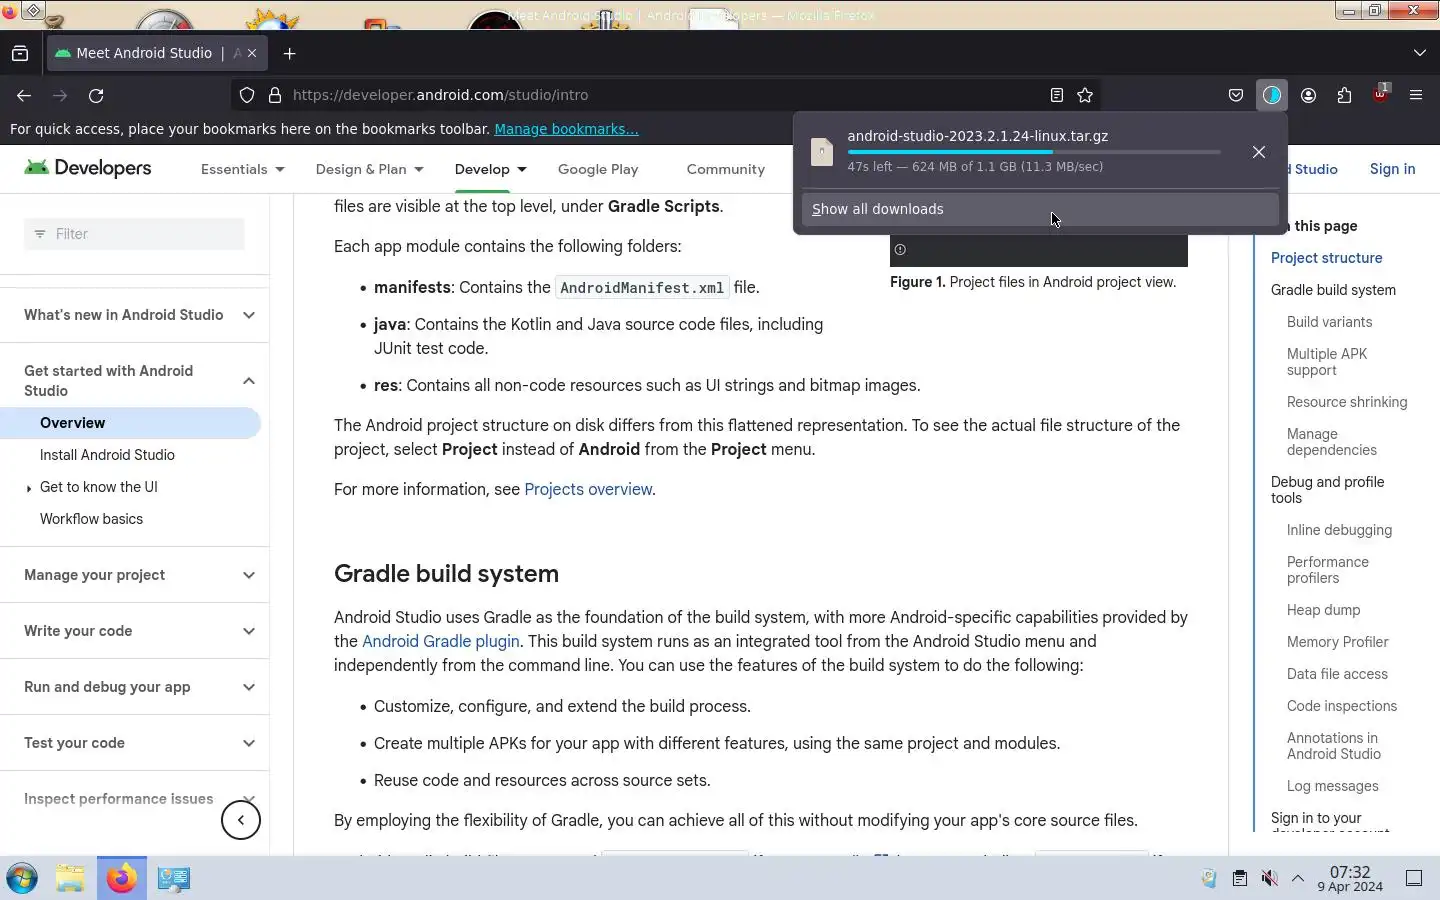The image size is (1440, 900).
Task: Jump to Log messages section
Action: [x=1333, y=786]
